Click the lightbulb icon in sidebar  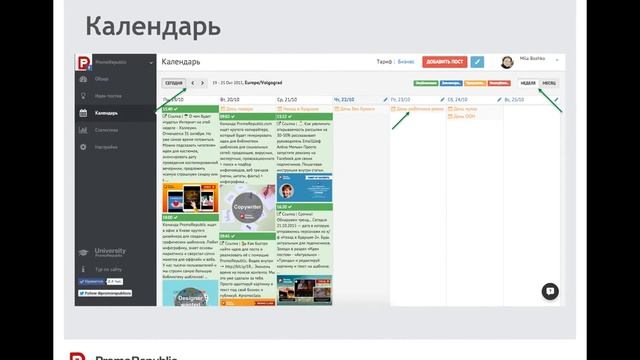click(83, 96)
